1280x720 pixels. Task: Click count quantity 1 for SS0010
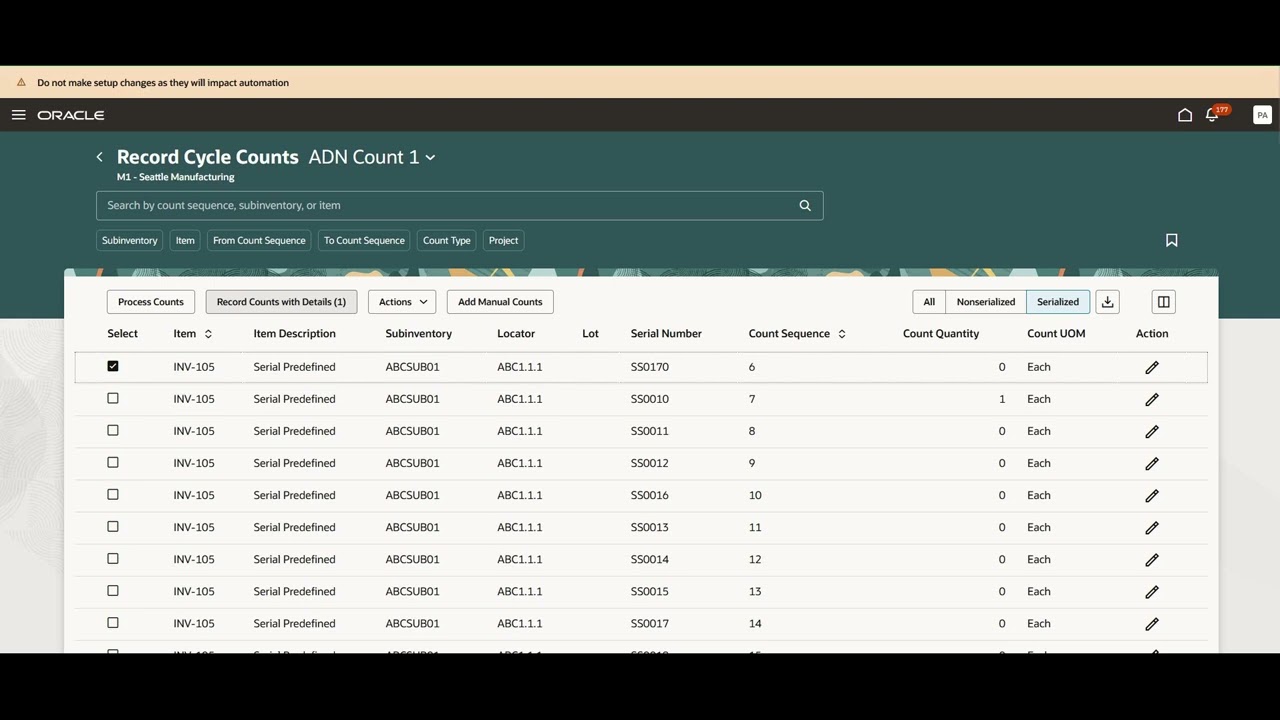click(x=1002, y=399)
